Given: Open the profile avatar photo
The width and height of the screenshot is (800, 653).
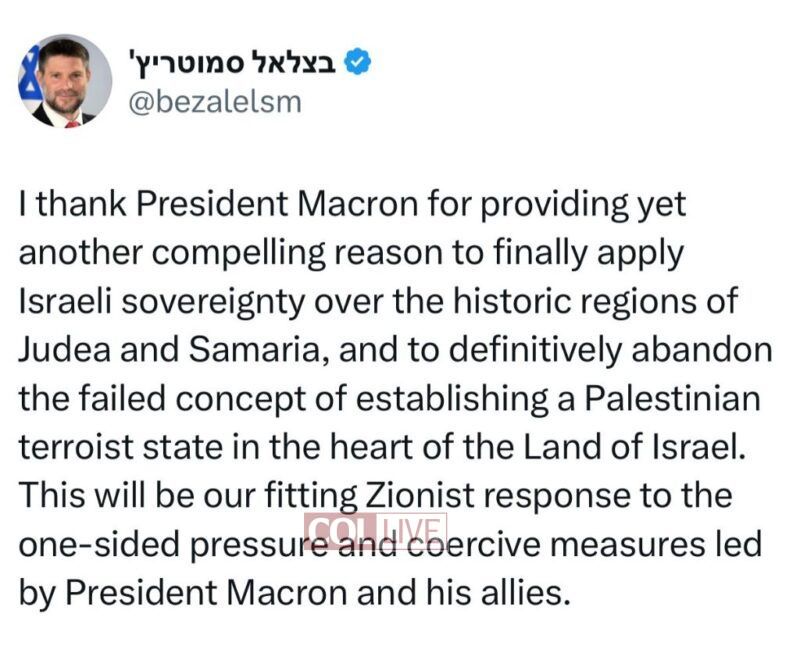Looking at the screenshot, I should (x=66, y=82).
